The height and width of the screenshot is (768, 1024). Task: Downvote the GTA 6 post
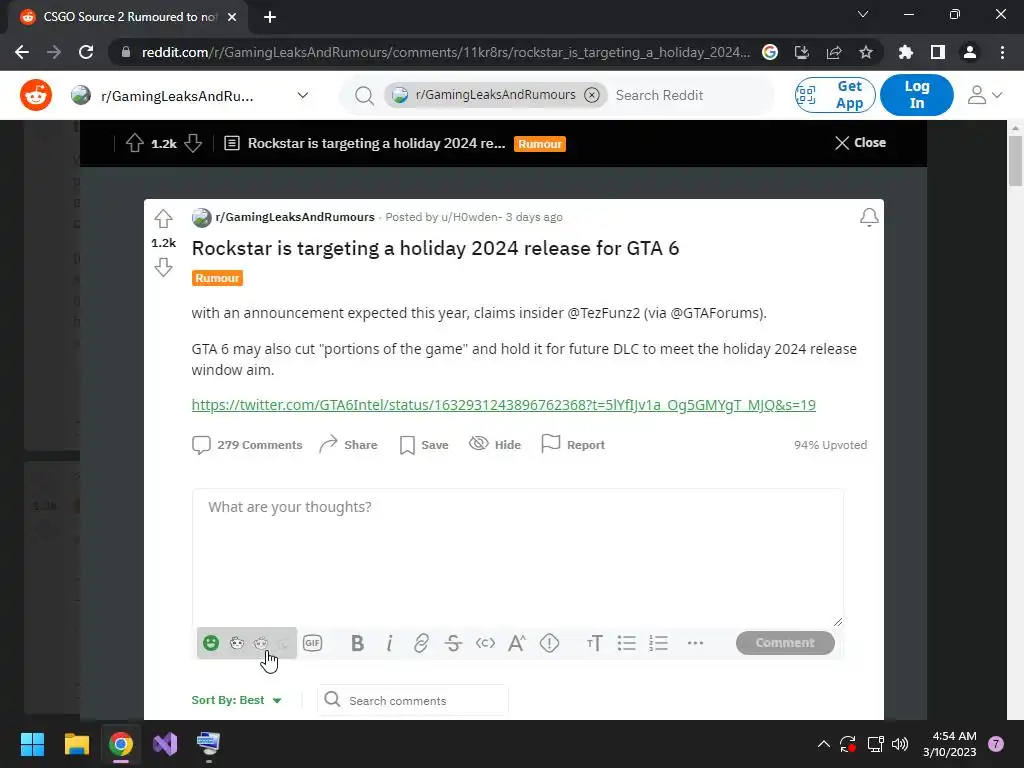(163, 266)
